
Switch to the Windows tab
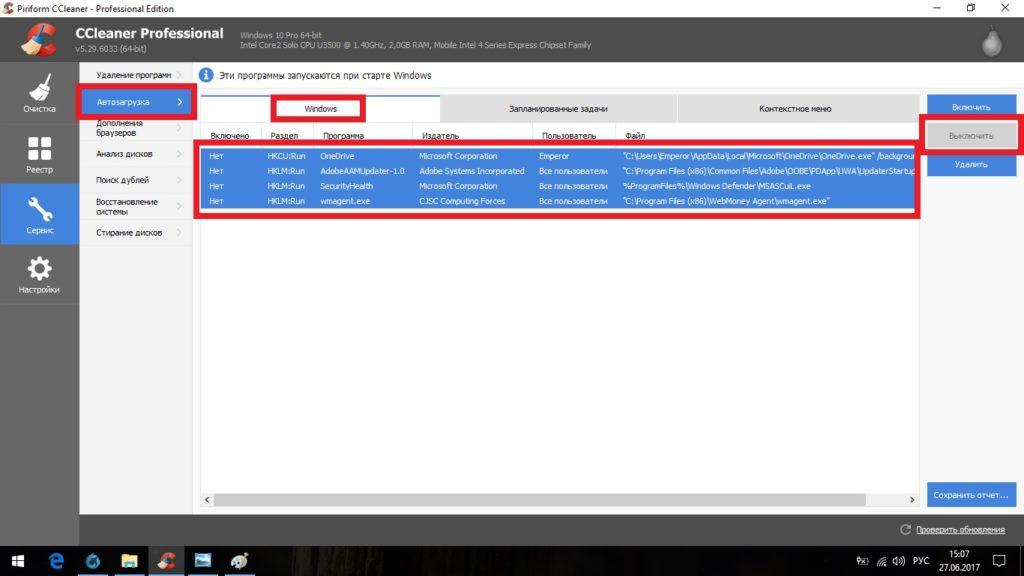[320, 109]
